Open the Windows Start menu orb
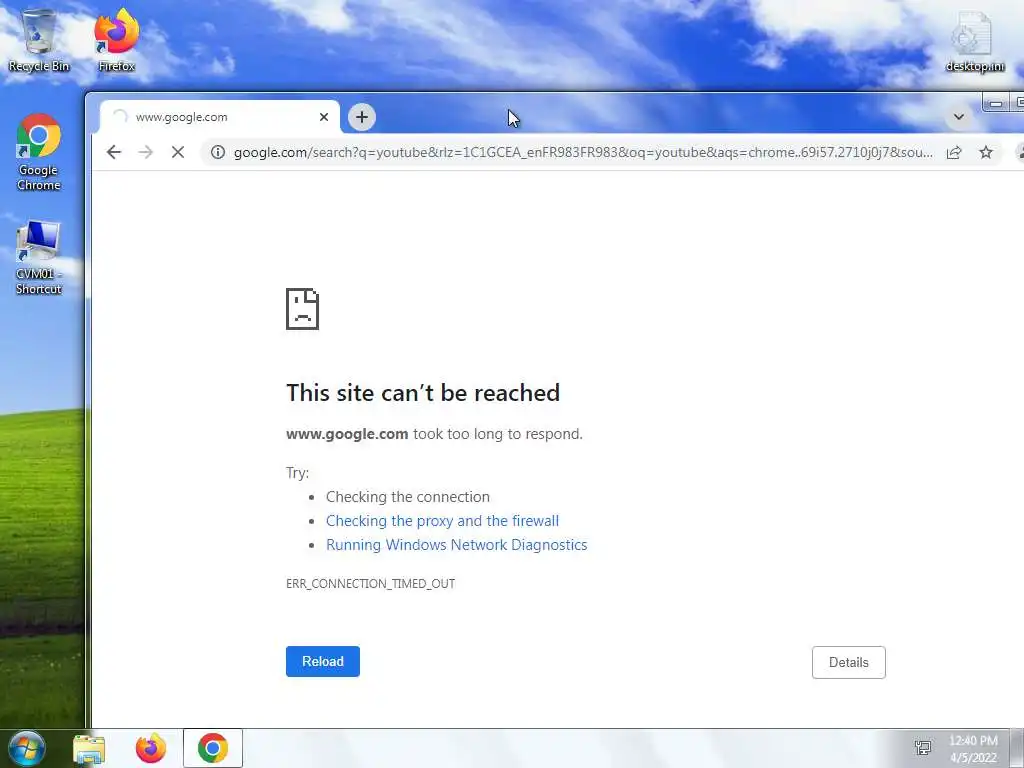Screen dimensions: 1024x768 (x=26, y=748)
